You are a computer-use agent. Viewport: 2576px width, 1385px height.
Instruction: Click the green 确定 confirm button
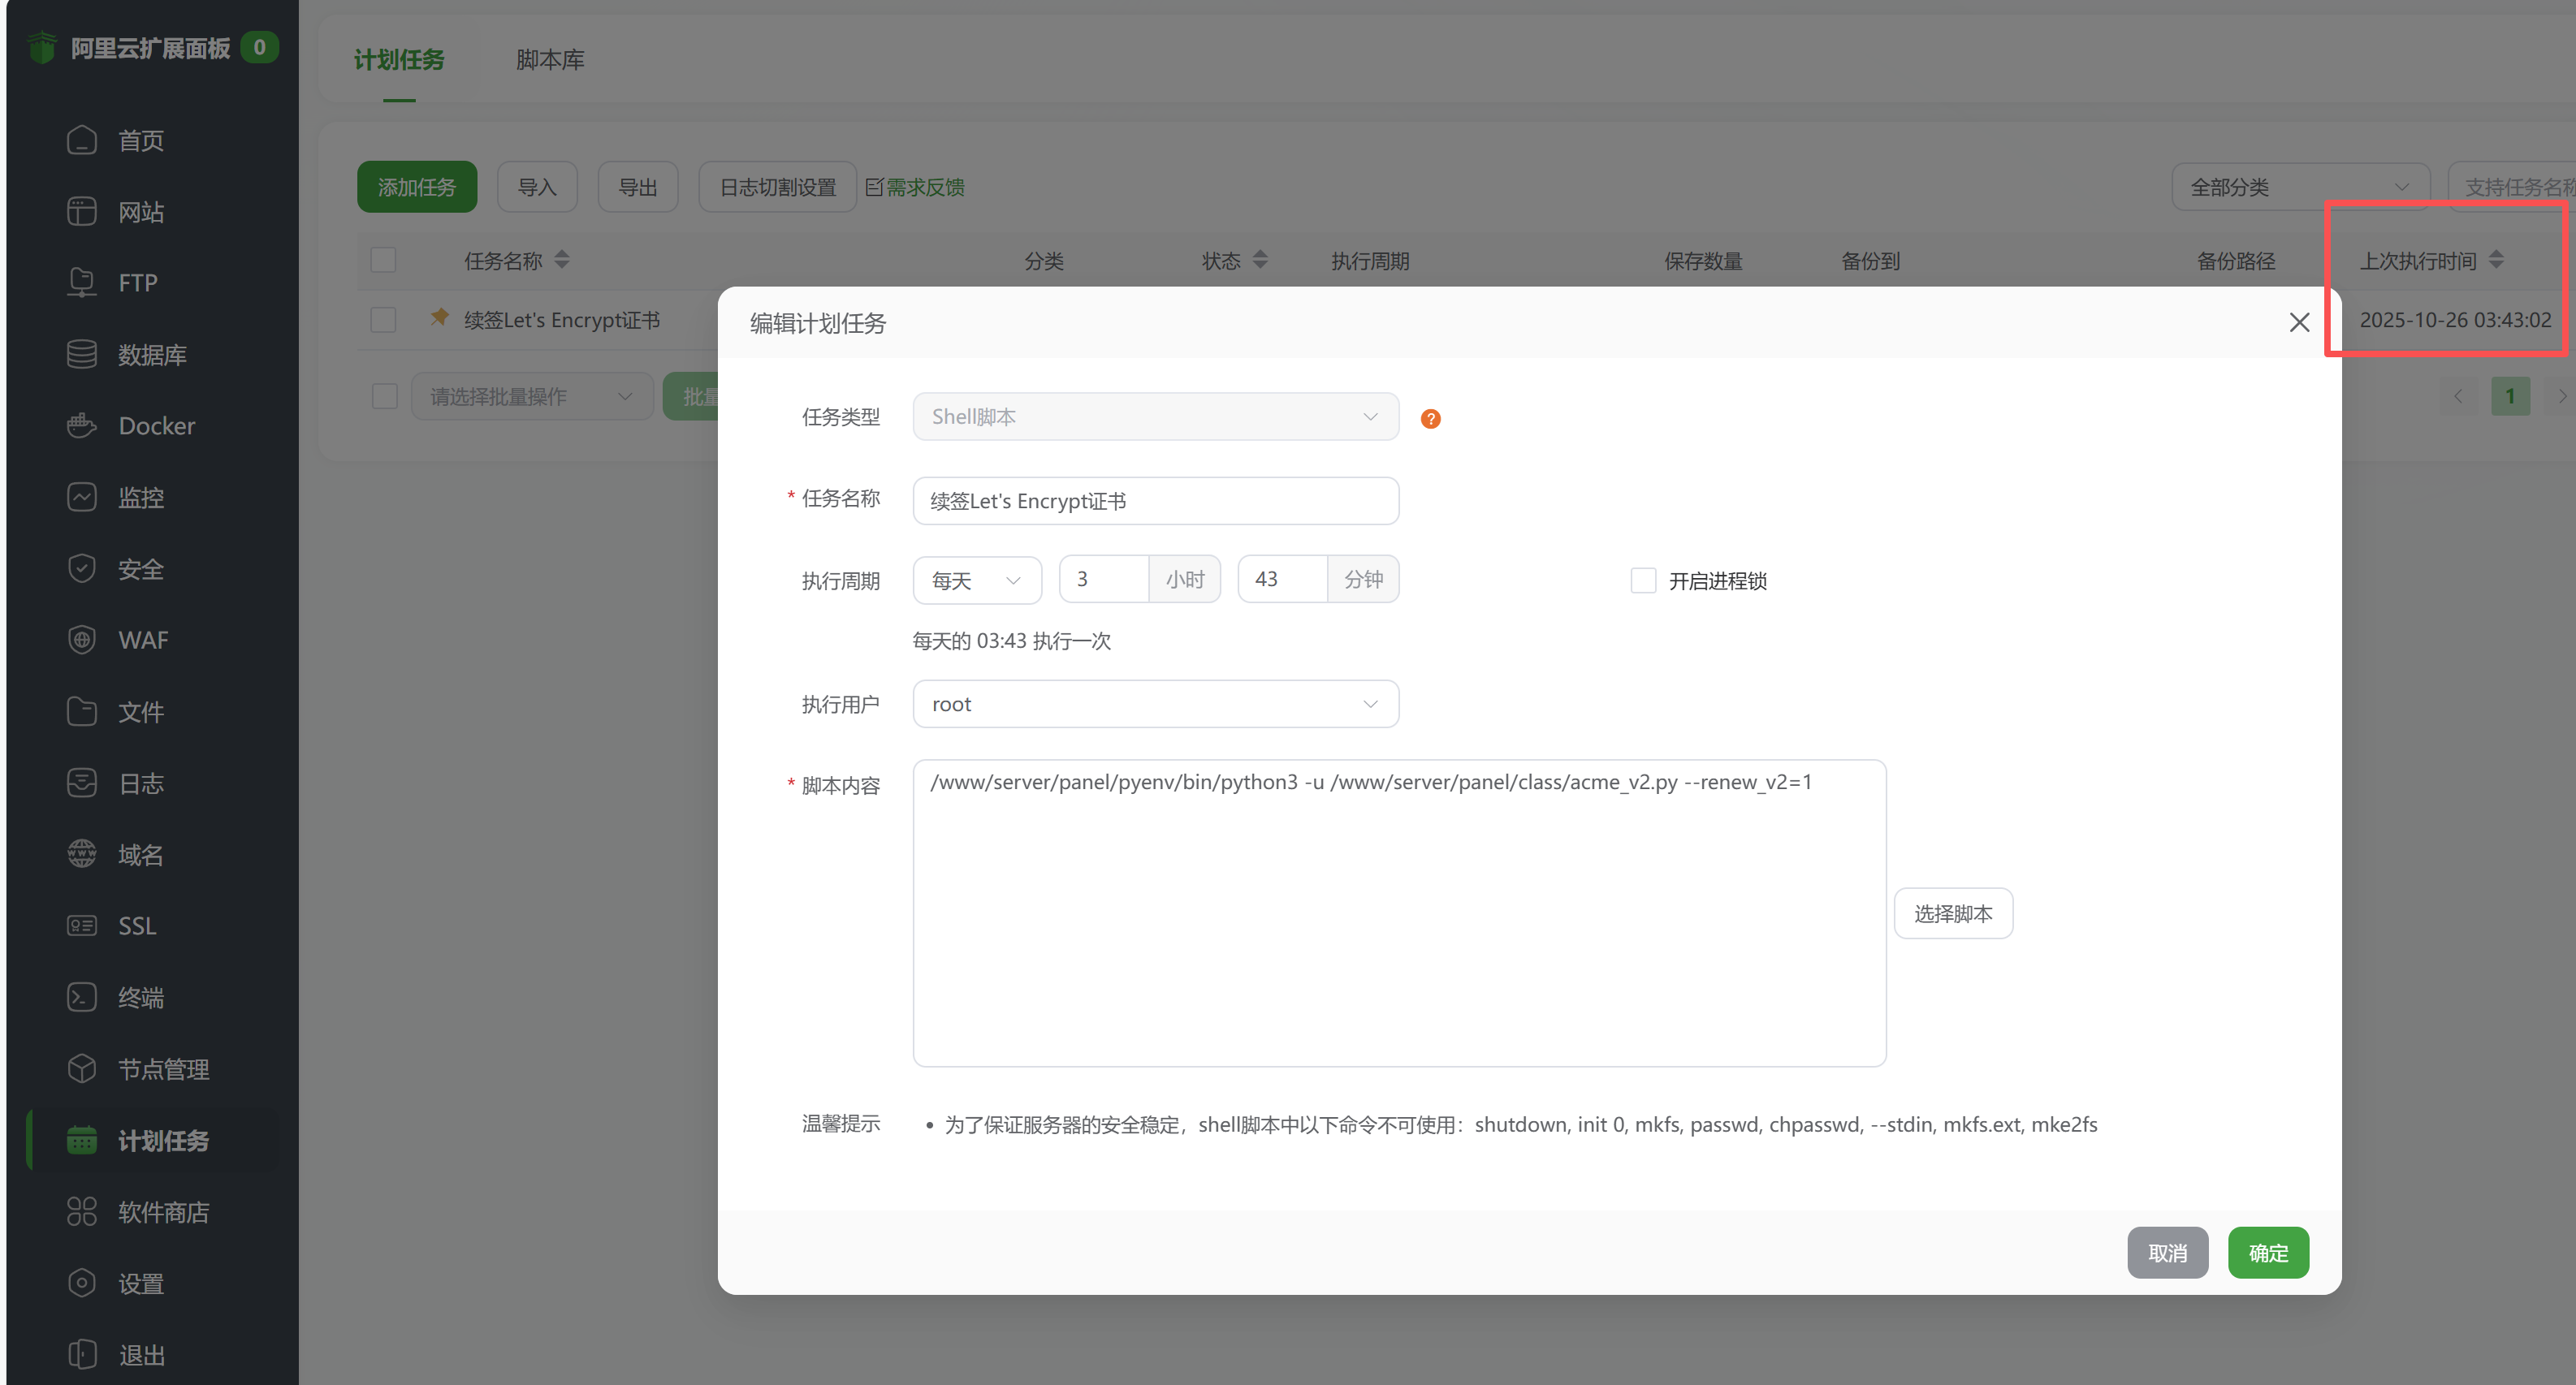(x=2267, y=1253)
